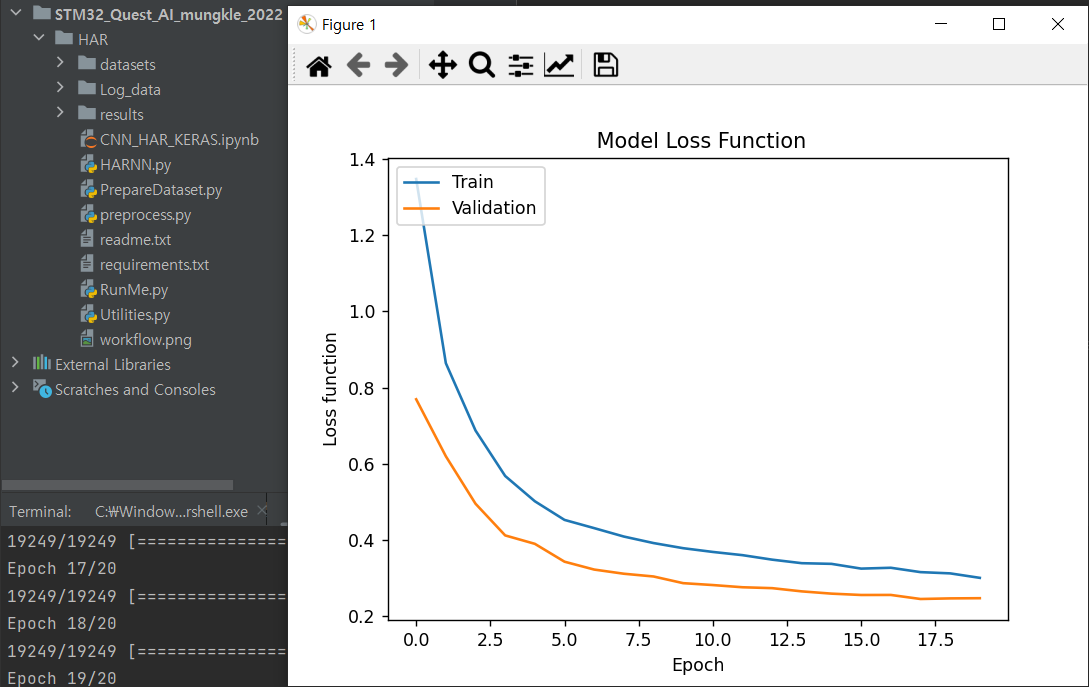Open Edit axis and curve parameters icon

tap(559, 66)
